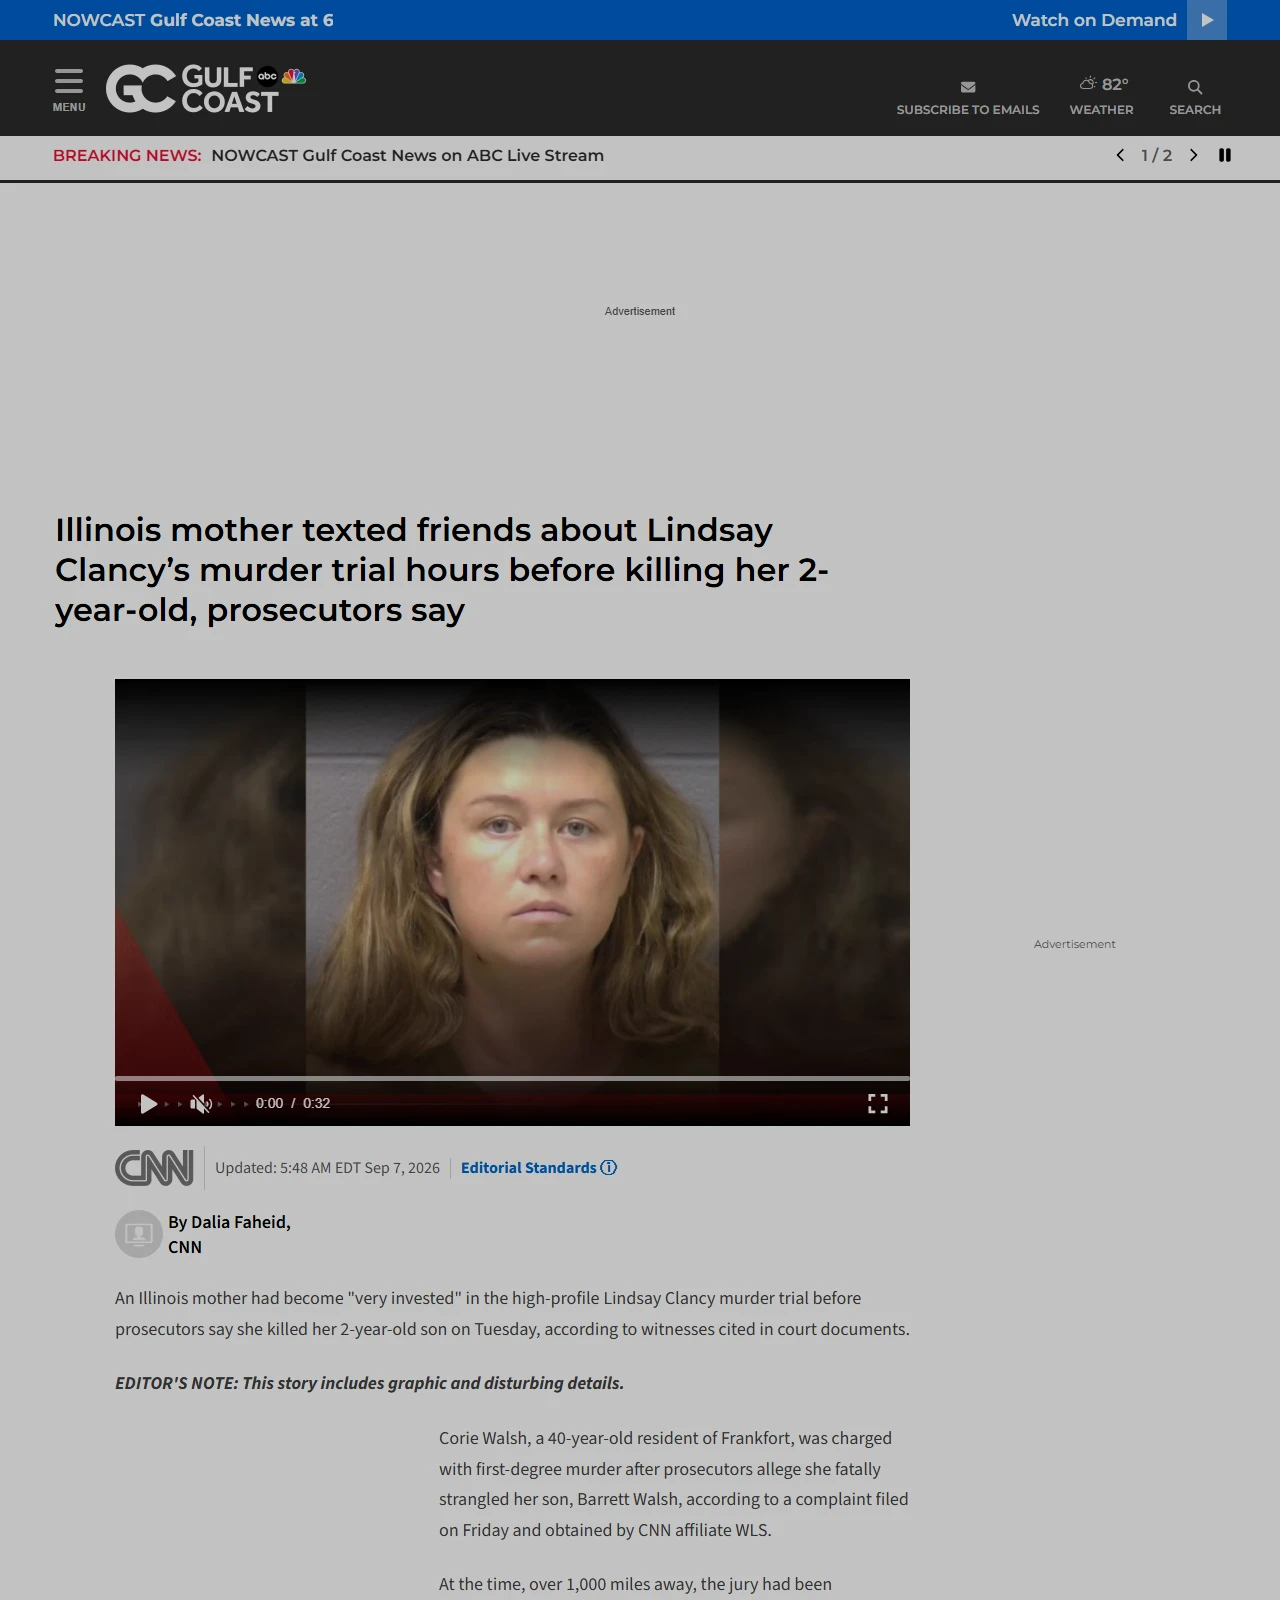Click the 'BREAKING NEWS:' label
Image resolution: width=1280 pixels, height=1600 pixels.
127,155
